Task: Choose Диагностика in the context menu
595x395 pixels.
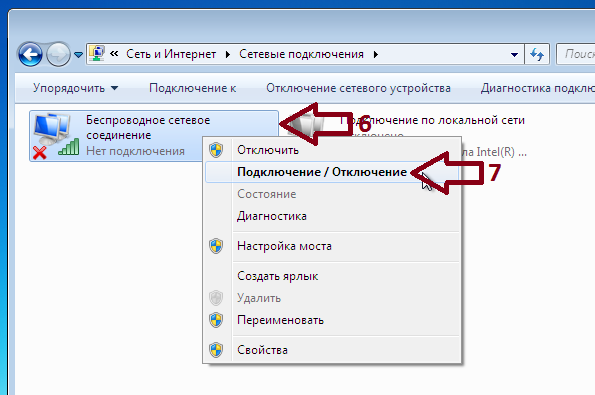Action: (332, 216)
